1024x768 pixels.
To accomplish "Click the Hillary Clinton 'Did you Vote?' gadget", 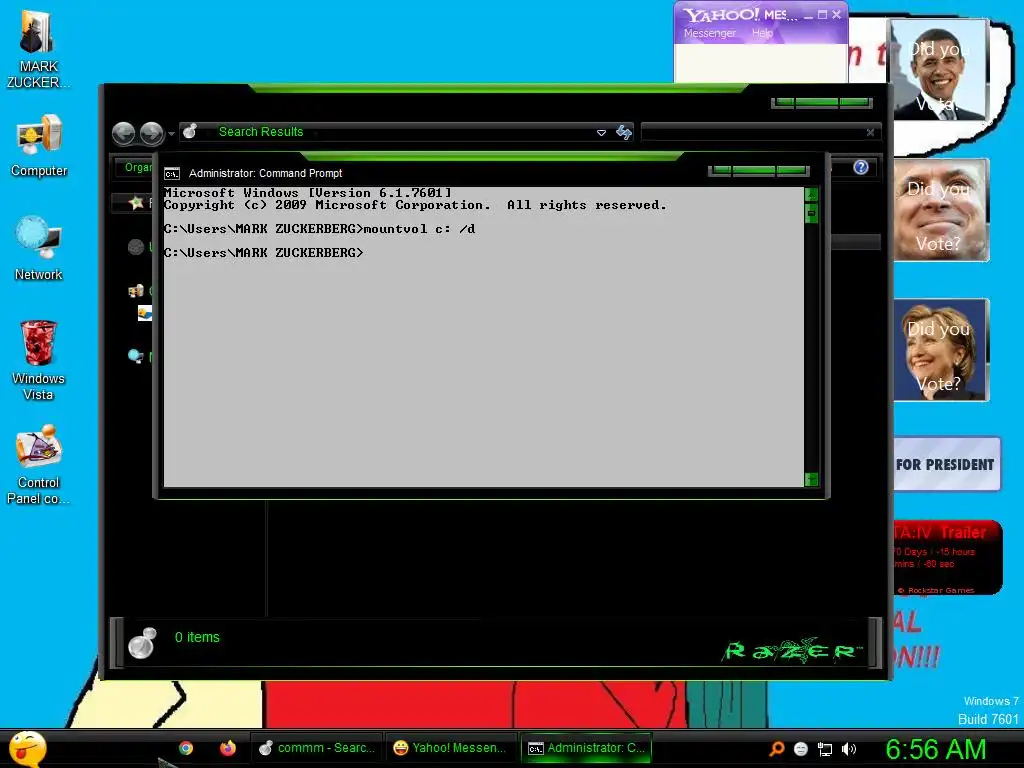I will 941,349.
